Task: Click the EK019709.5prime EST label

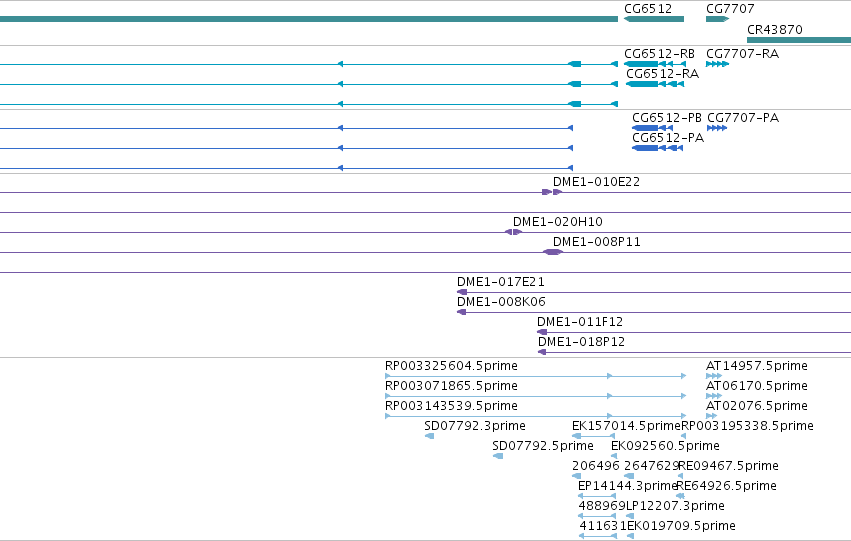Action: coord(681,527)
